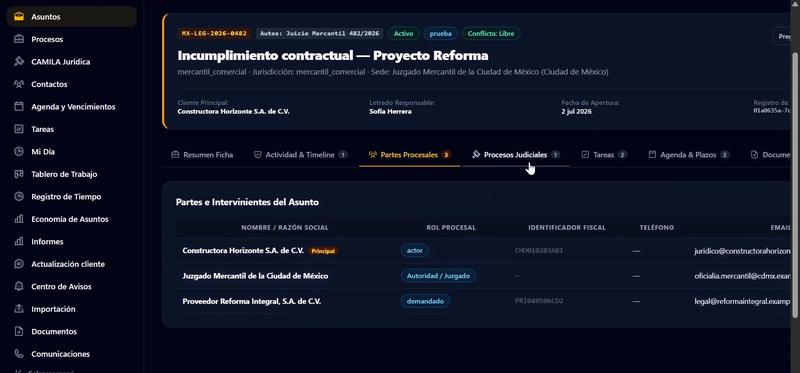Click the Agenda & Plazos calendar icon

pos(652,154)
